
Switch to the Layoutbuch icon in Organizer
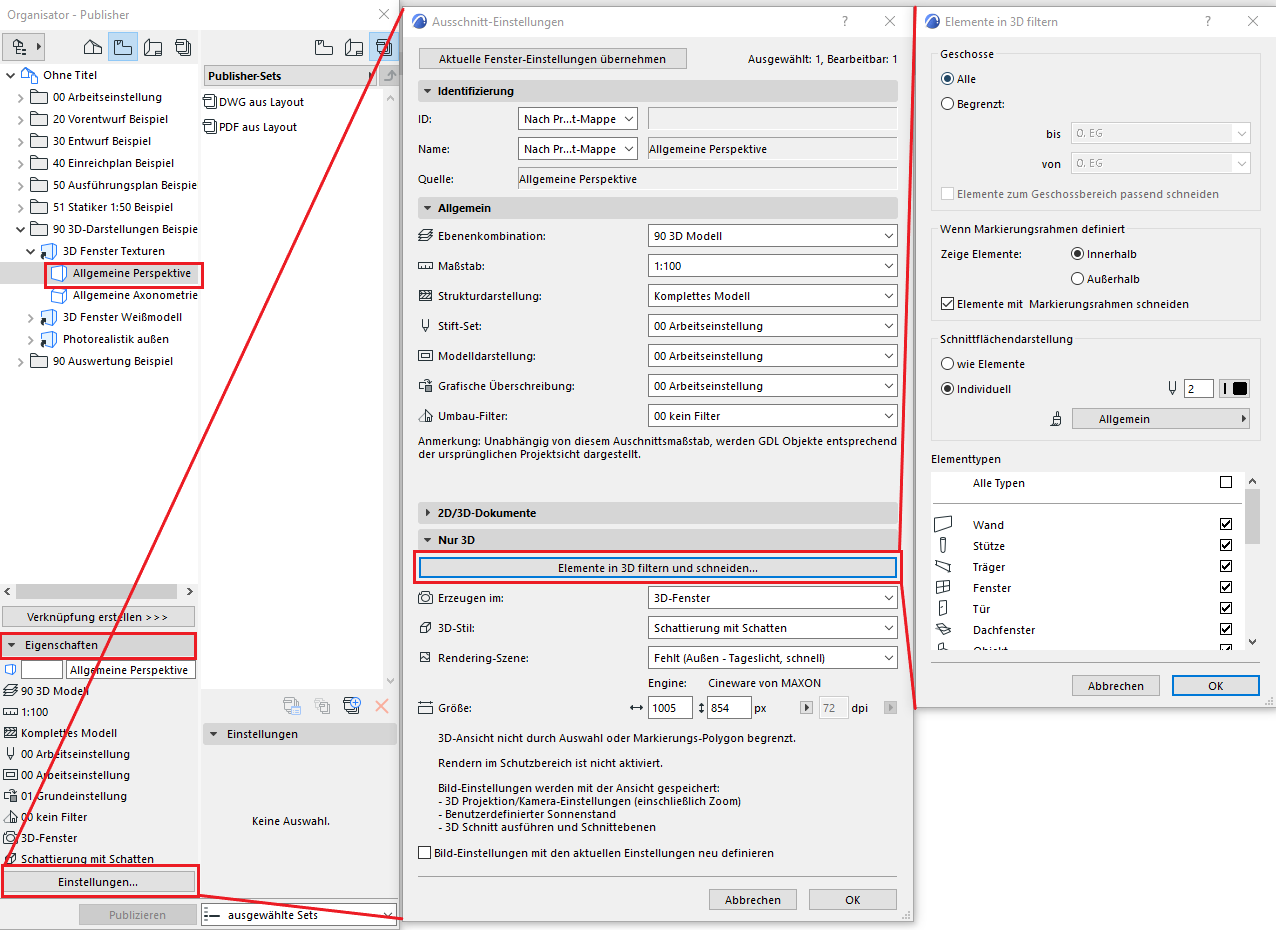click(154, 46)
